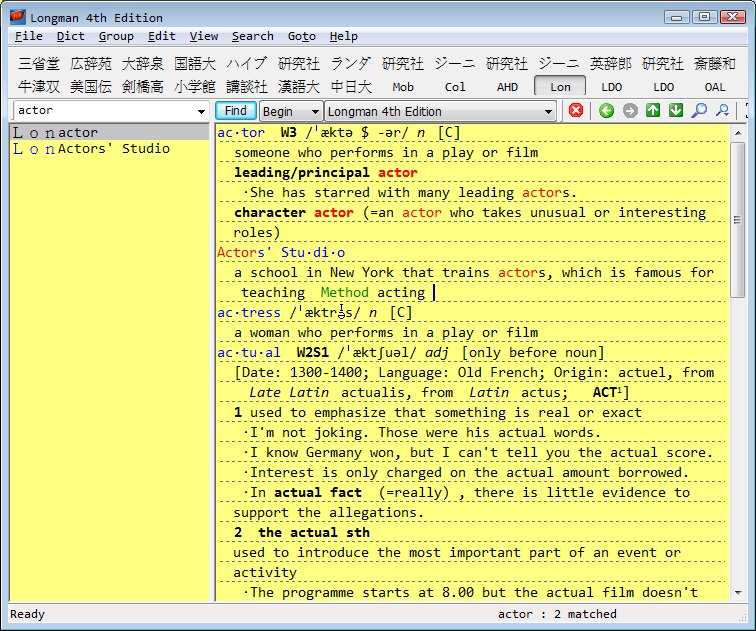Toggle the Lon dictionary button
Image resolution: width=756 pixels, height=631 pixels.
click(560, 87)
